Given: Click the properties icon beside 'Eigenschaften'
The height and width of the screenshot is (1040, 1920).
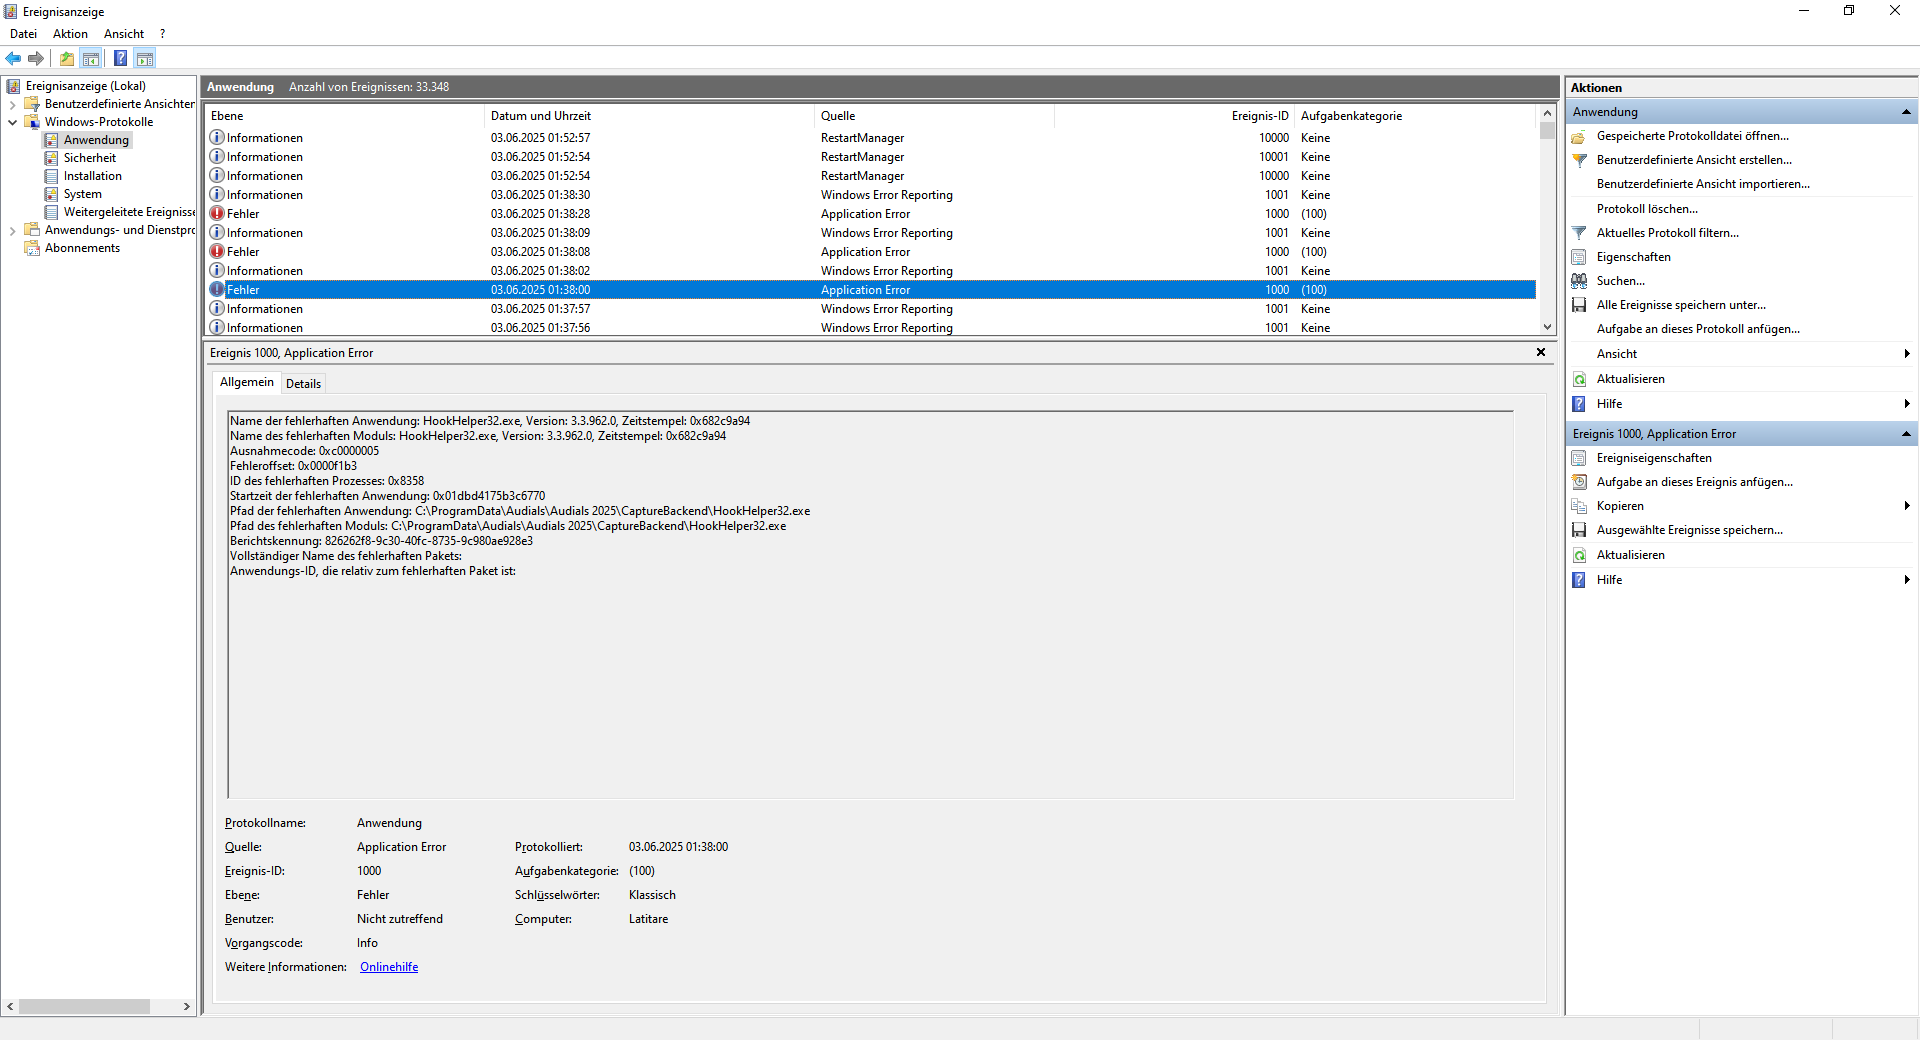Looking at the screenshot, I should tap(1579, 257).
